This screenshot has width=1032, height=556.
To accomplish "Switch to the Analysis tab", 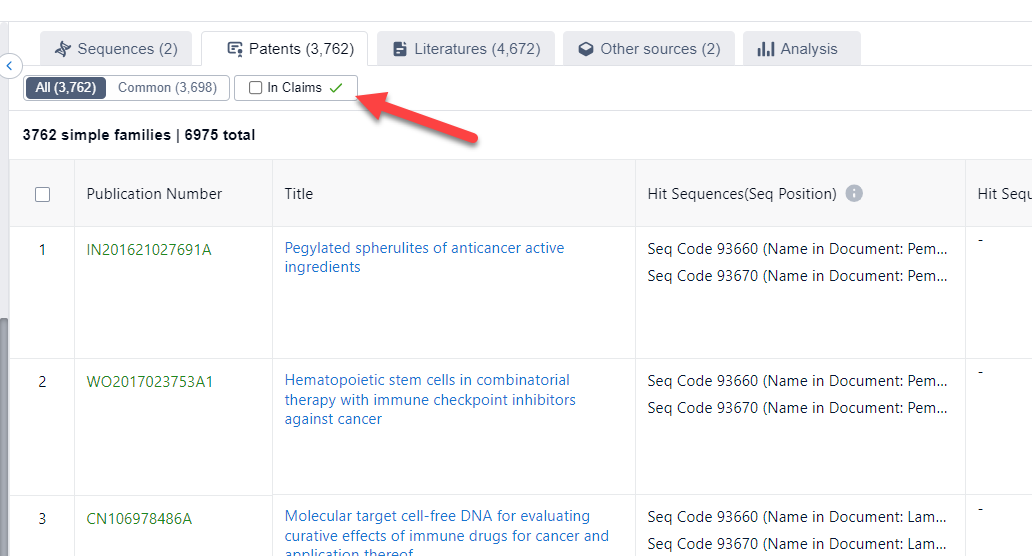I will click(x=800, y=49).
